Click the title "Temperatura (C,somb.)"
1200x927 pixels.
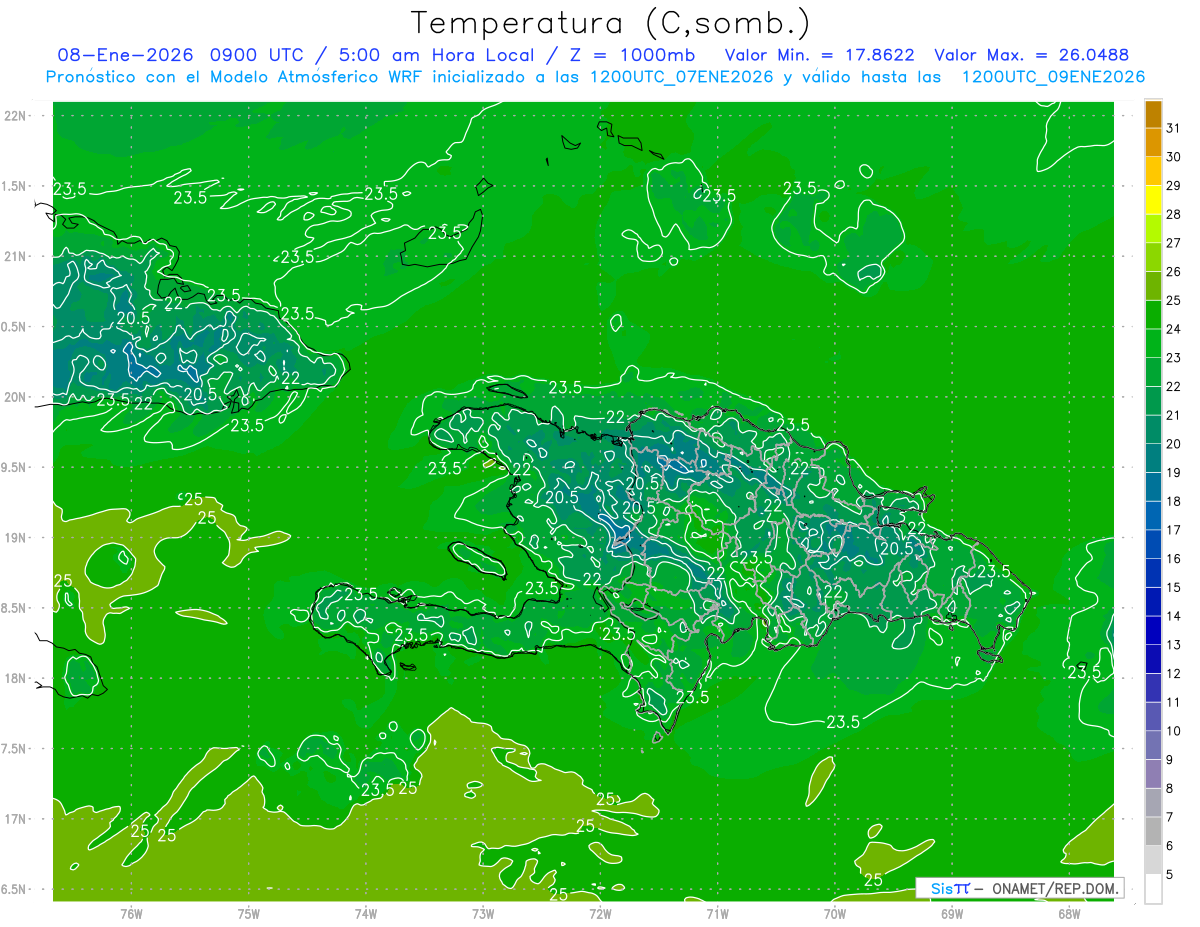(x=611, y=23)
